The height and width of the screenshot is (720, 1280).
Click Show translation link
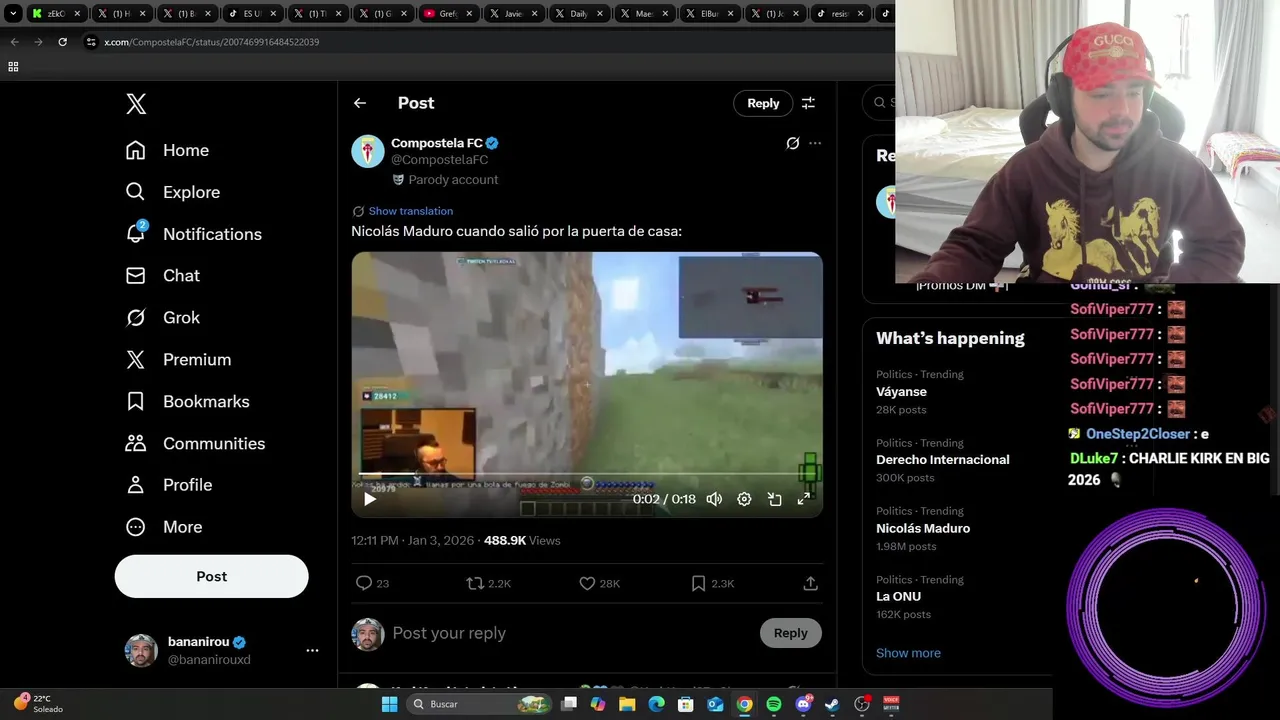click(x=411, y=211)
